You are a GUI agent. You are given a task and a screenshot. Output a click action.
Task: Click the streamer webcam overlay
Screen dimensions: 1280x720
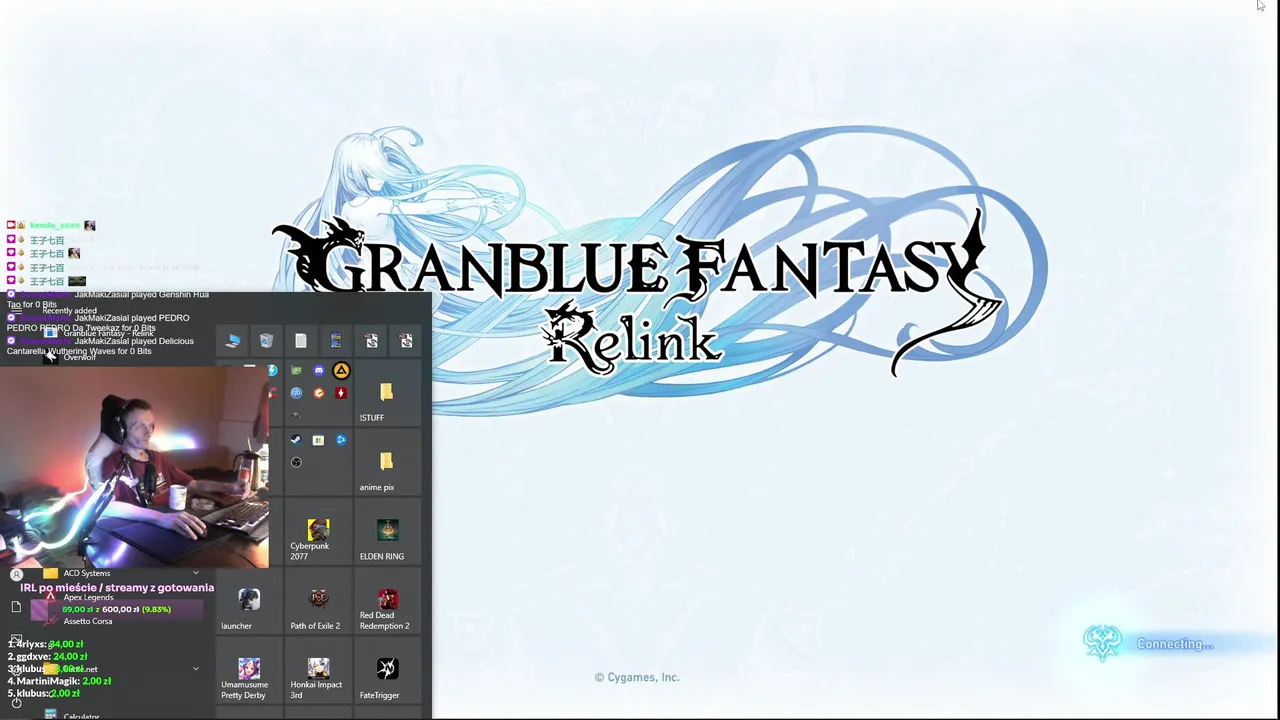click(x=134, y=466)
